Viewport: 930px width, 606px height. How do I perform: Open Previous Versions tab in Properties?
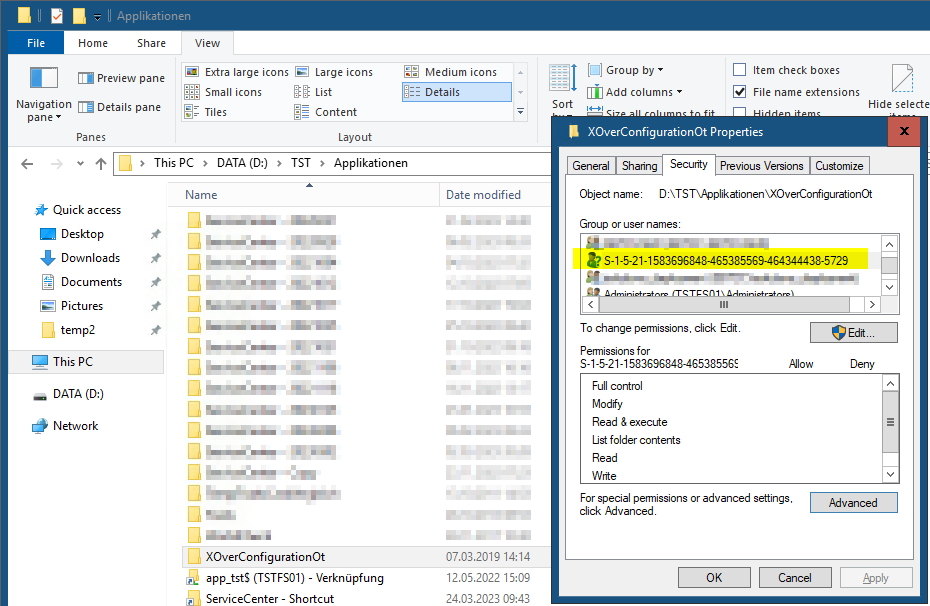(x=762, y=166)
